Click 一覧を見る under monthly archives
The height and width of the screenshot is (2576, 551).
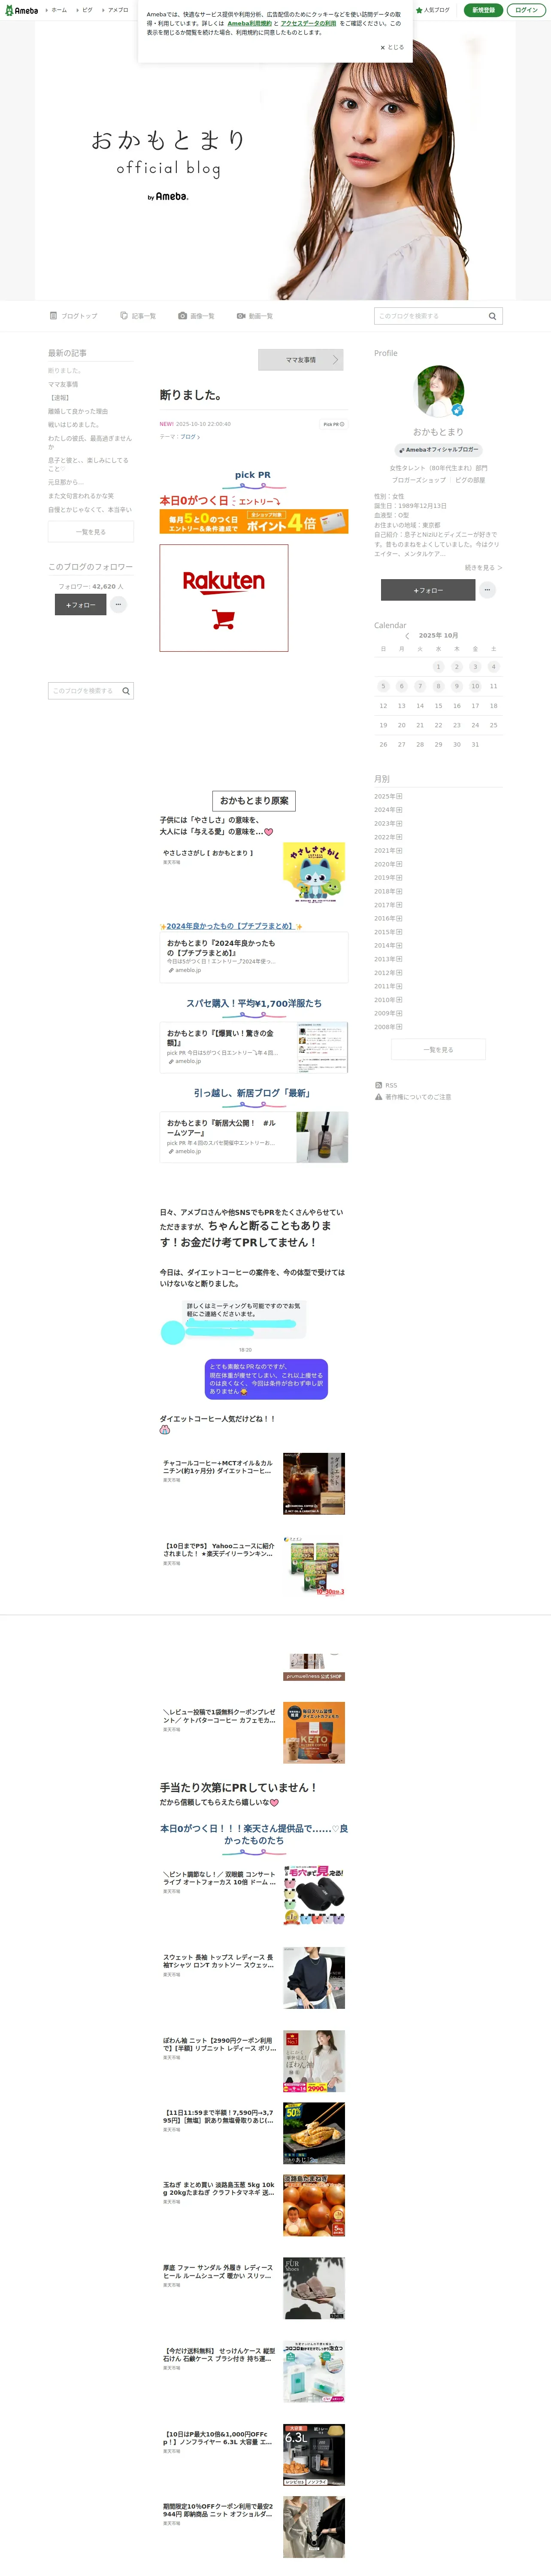pyautogui.click(x=438, y=1050)
